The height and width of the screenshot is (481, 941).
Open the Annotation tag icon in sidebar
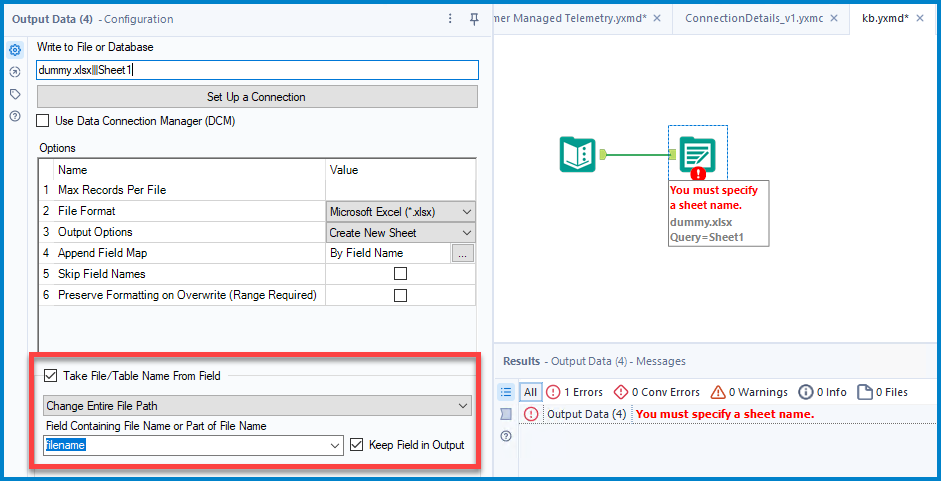pos(15,94)
